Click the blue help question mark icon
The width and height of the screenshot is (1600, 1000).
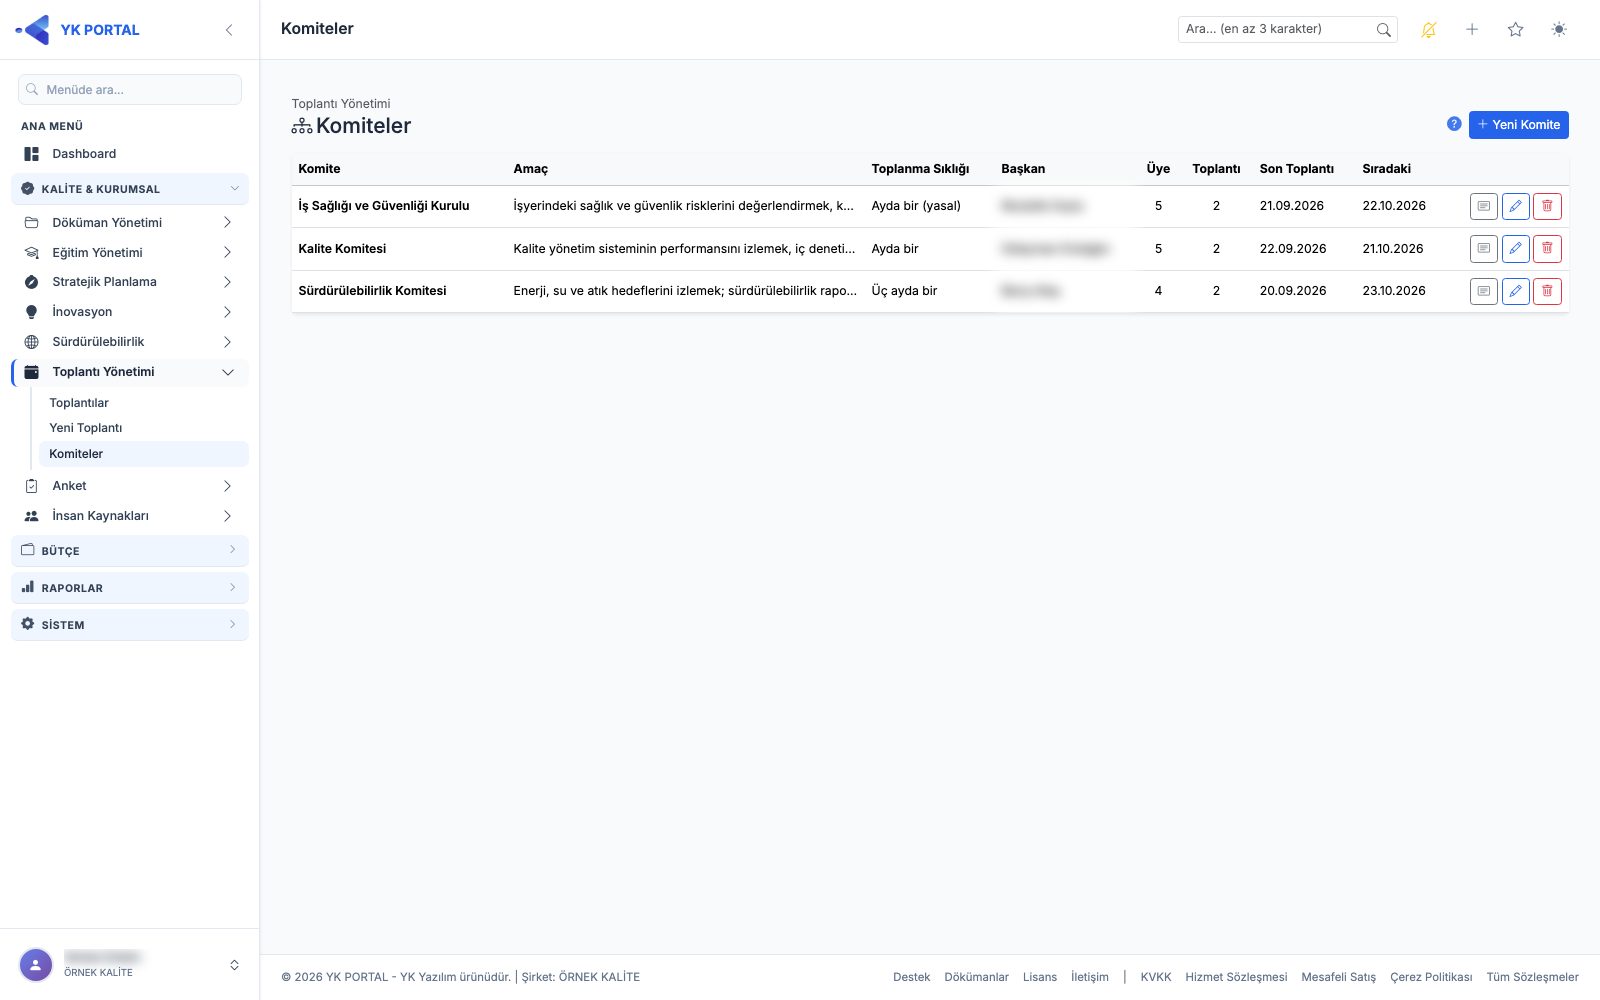(1454, 124)
